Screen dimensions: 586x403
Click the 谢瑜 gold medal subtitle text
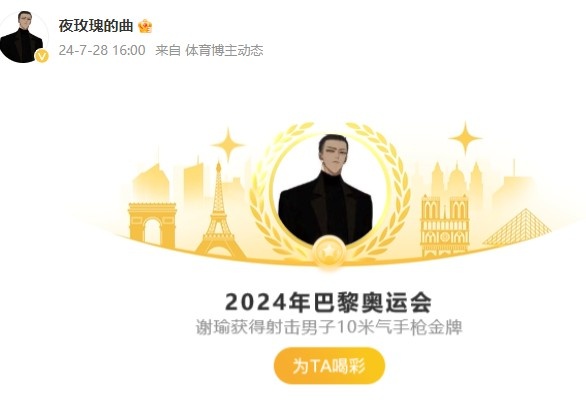(x=329, y=327)
